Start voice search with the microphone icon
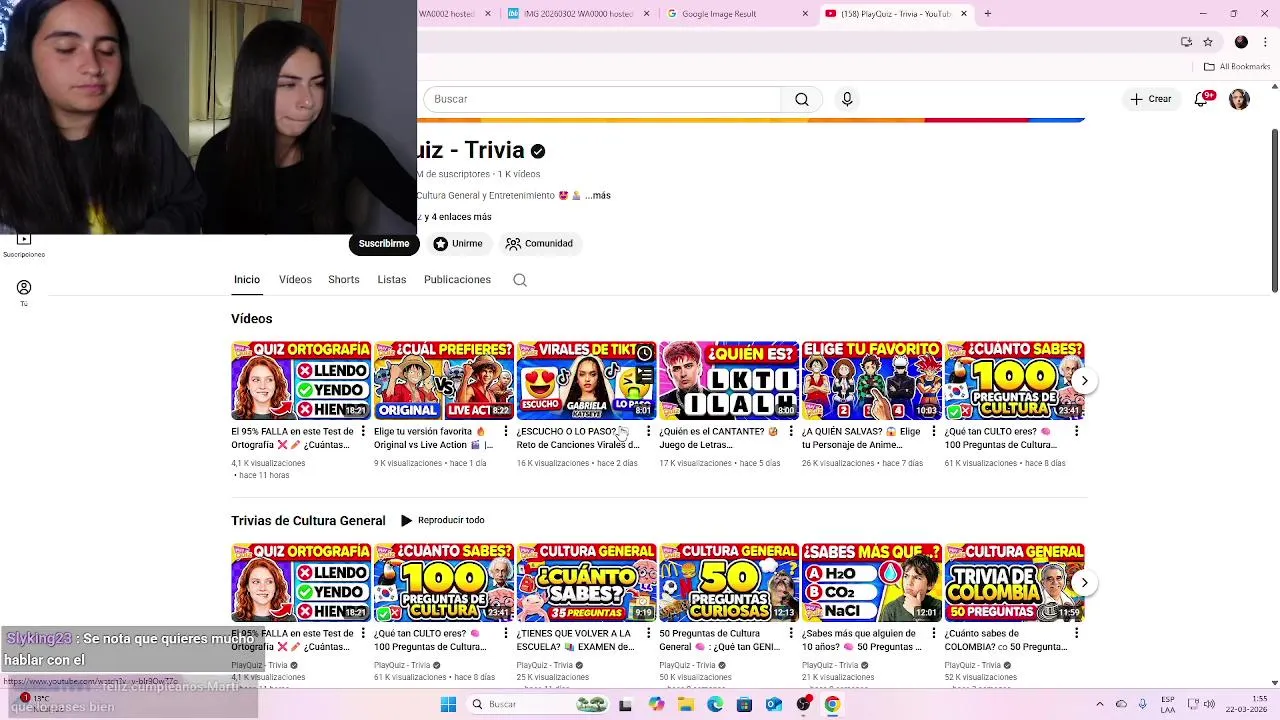 pos(847,99)
